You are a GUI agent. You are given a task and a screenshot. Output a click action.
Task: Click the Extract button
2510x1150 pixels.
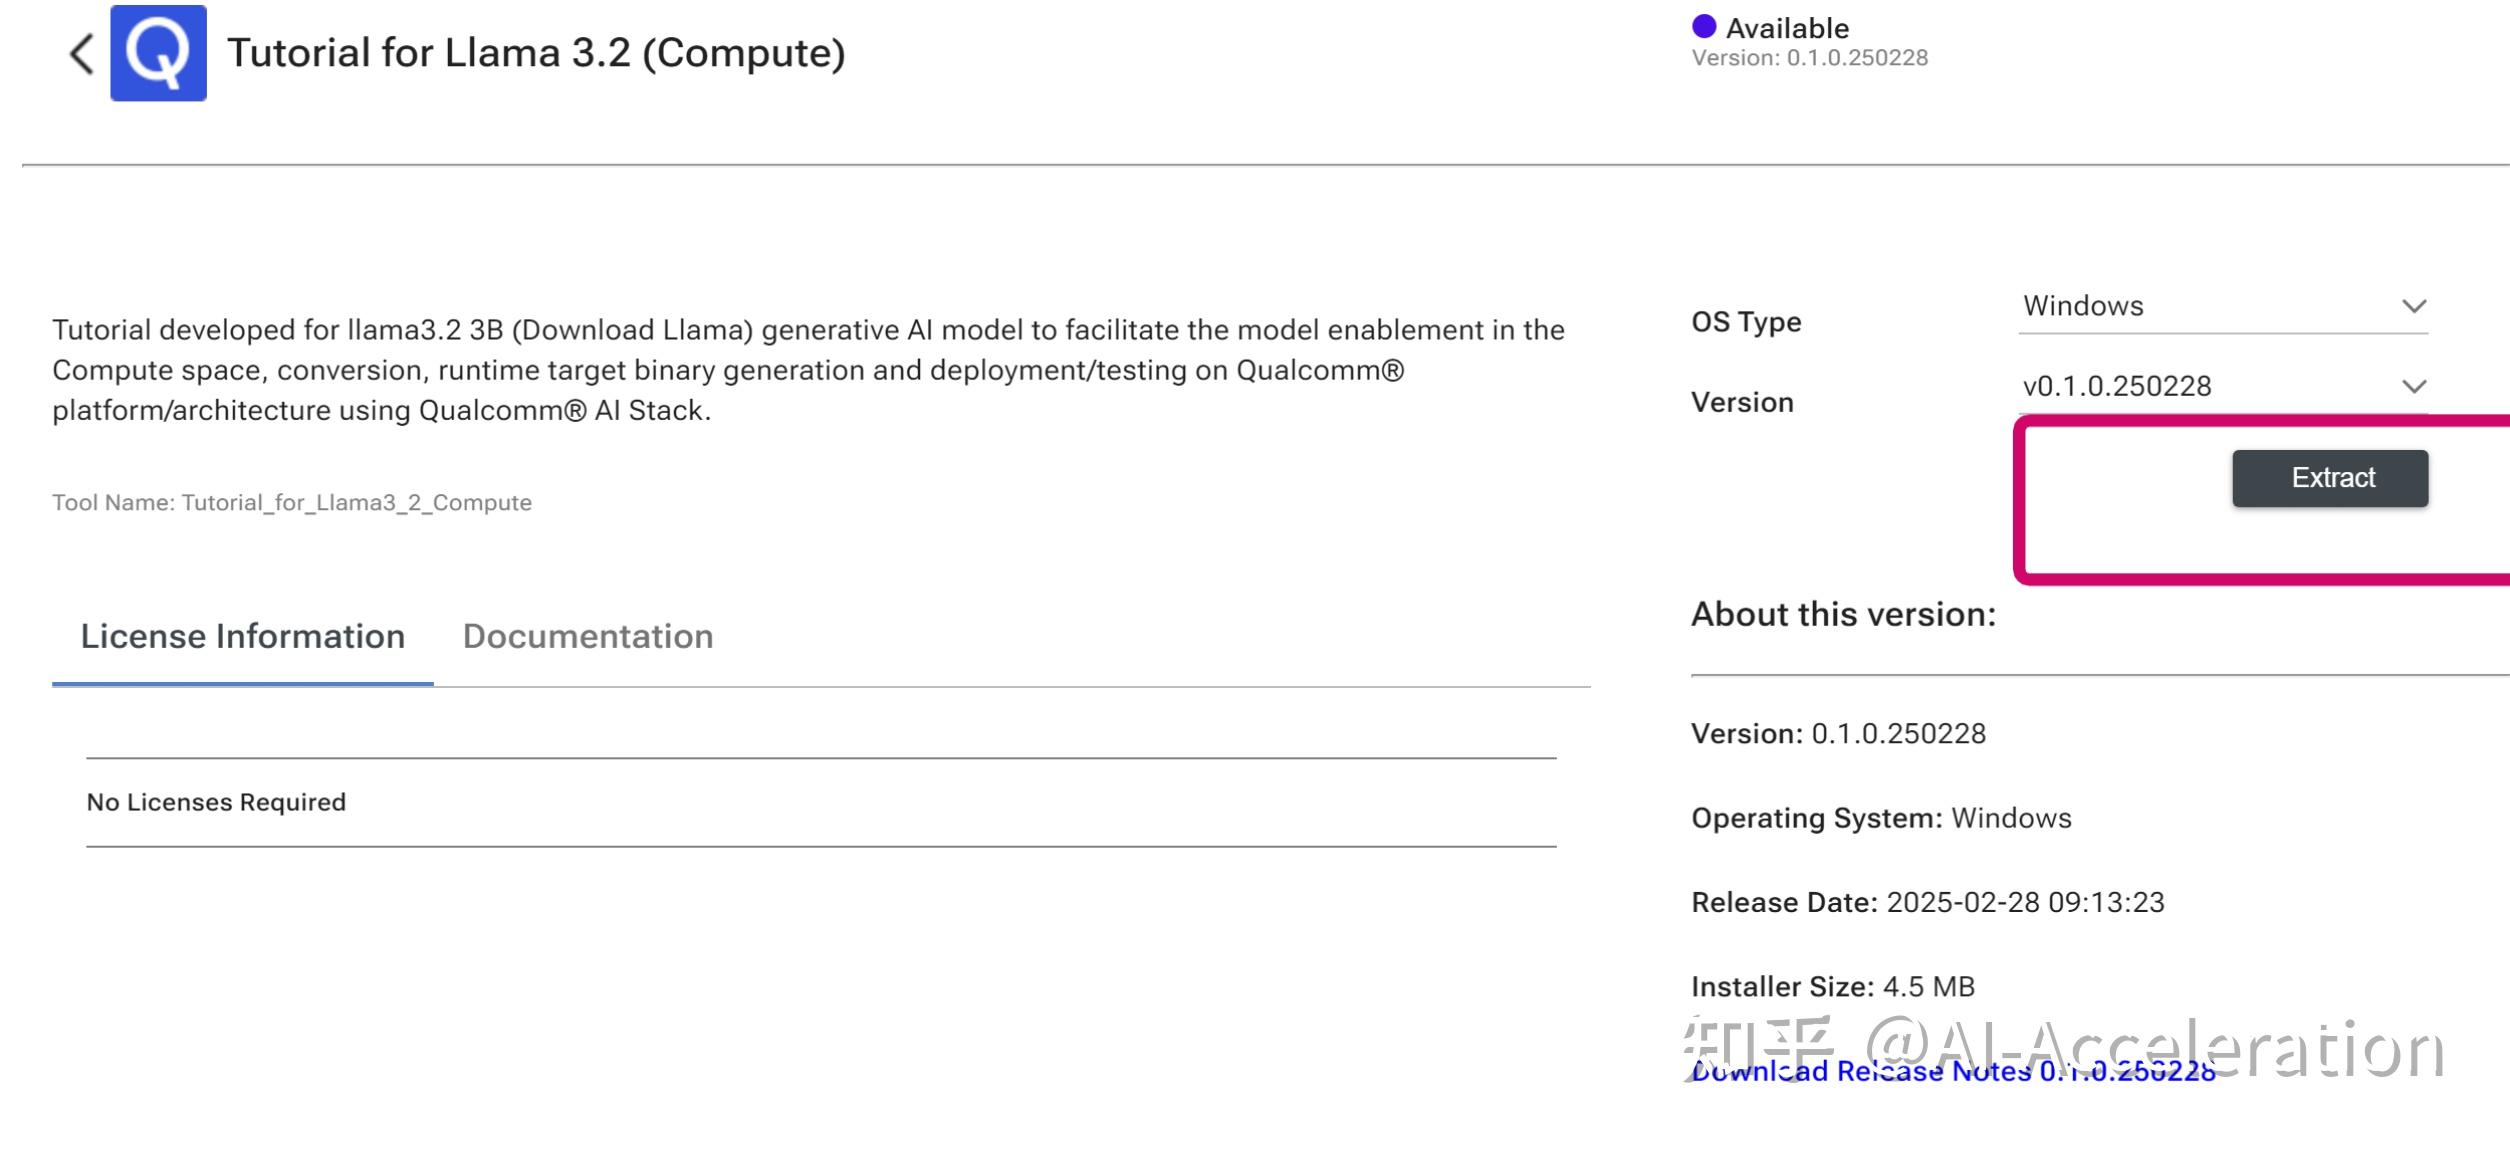click(2332, 478)
